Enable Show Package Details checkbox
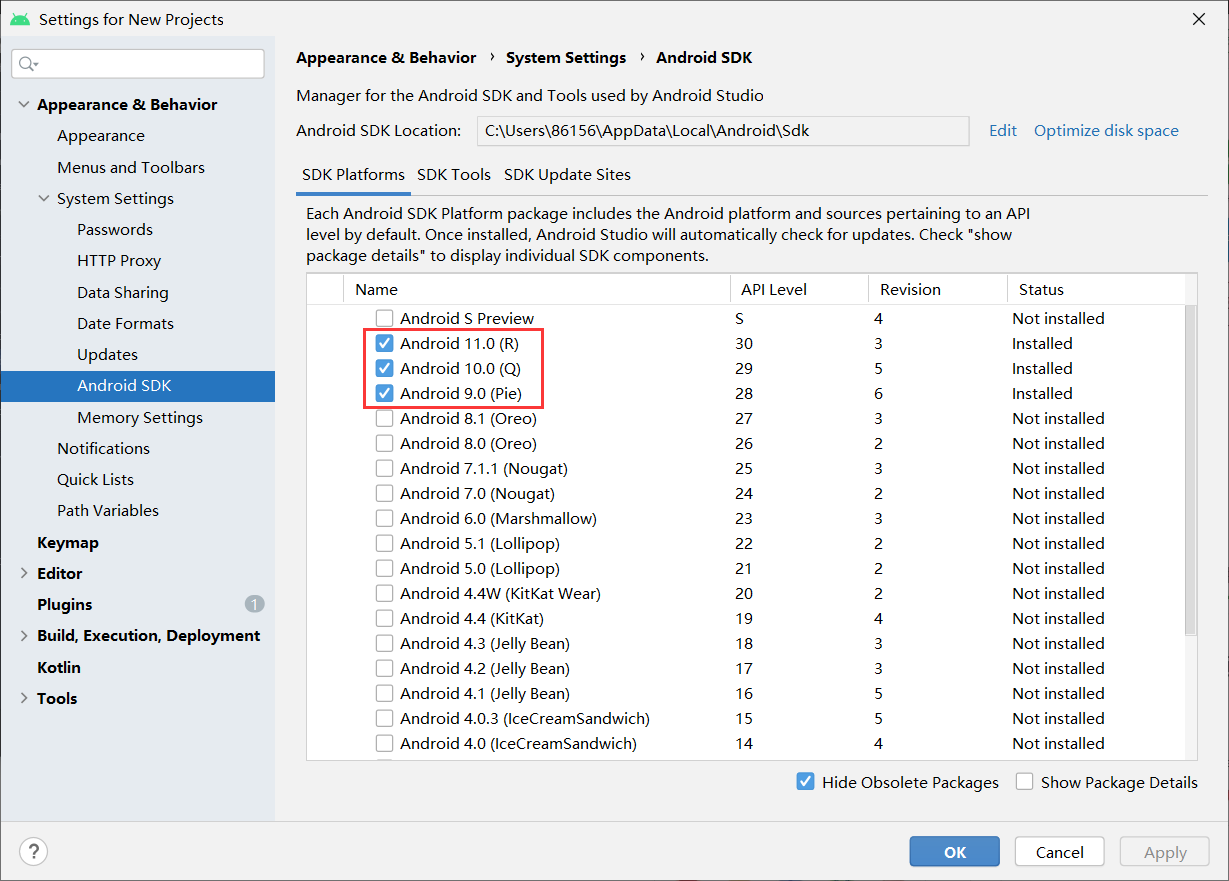The width and height of the screenshot is (1229, 881). tap(1024, 782)
